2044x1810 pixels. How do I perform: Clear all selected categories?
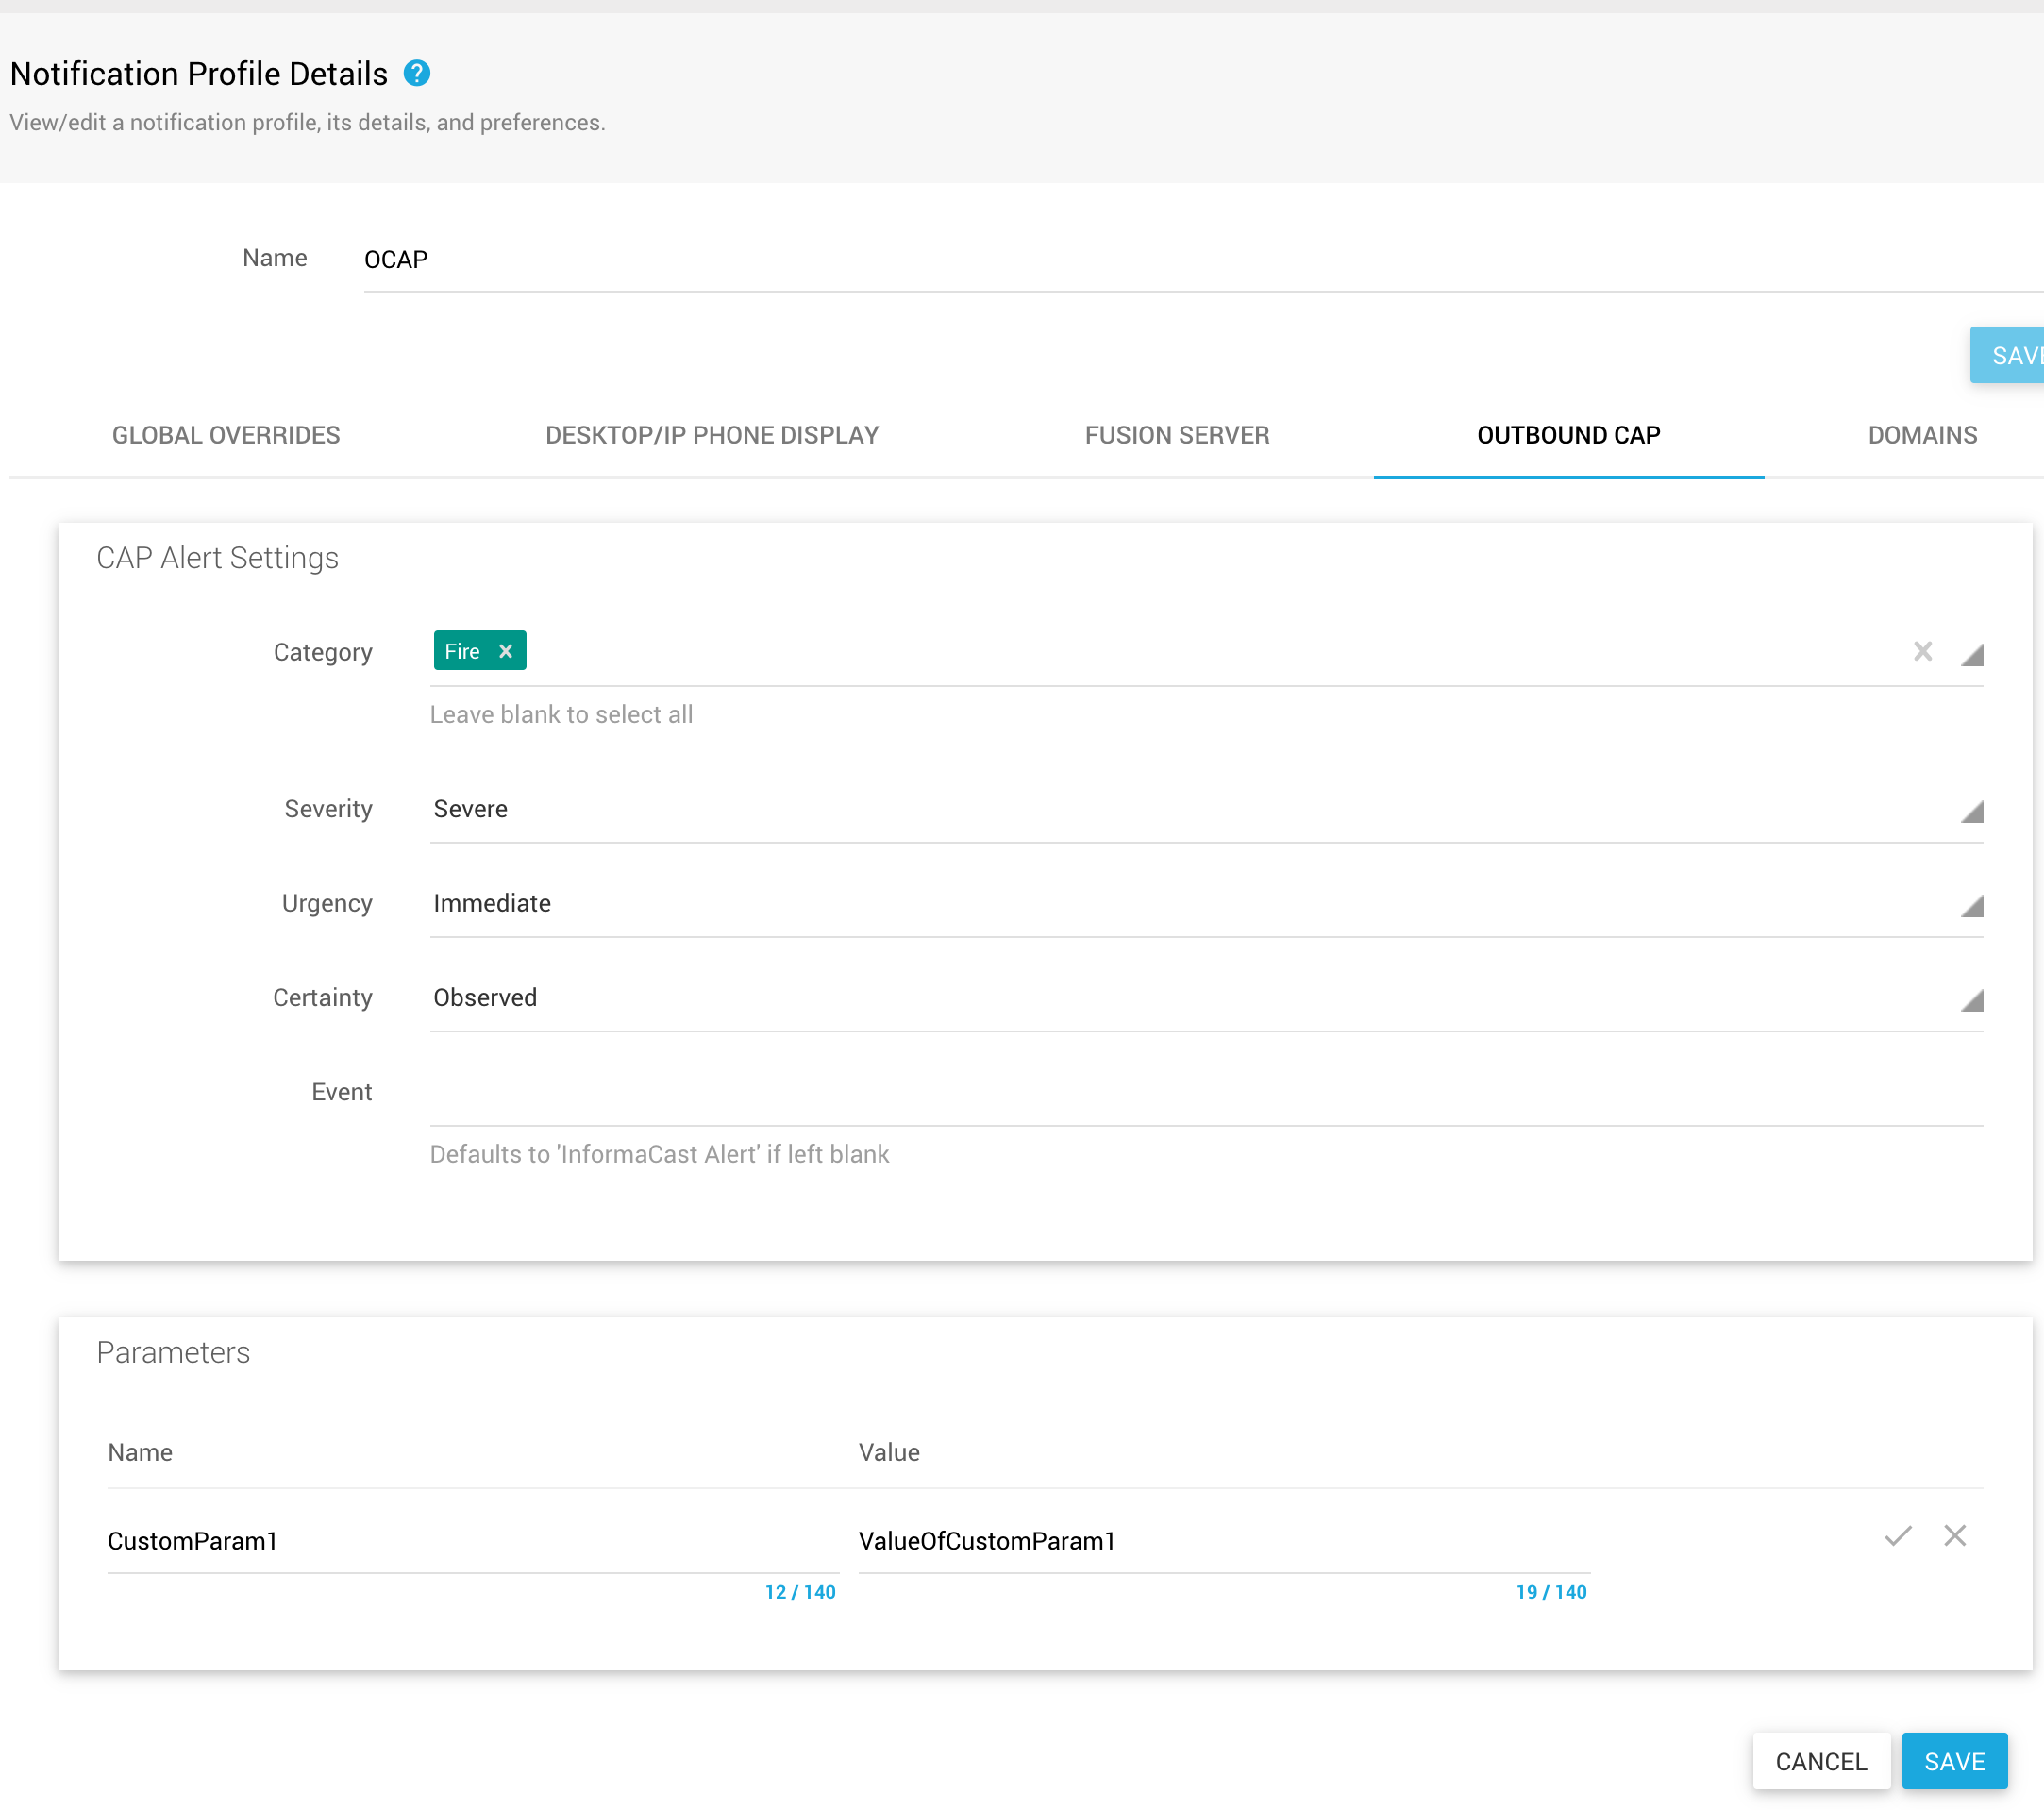coord(1922,651)
